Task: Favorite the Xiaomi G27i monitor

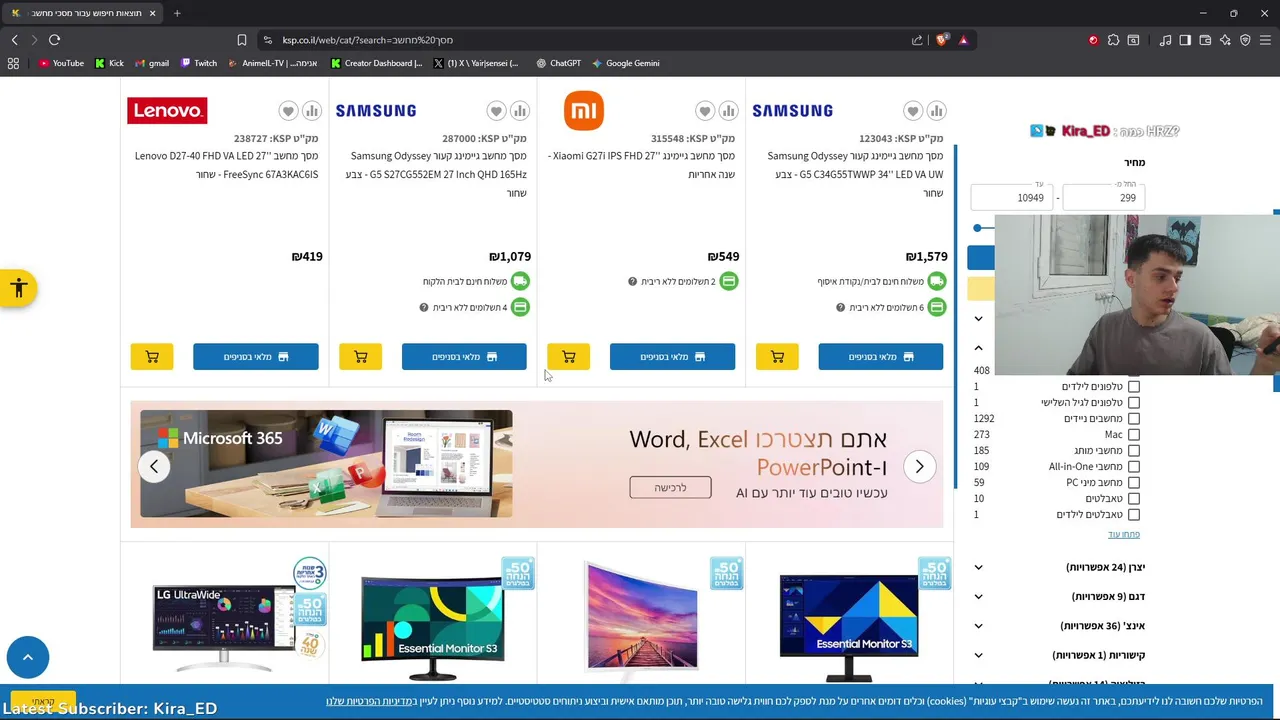Action: 705,111
